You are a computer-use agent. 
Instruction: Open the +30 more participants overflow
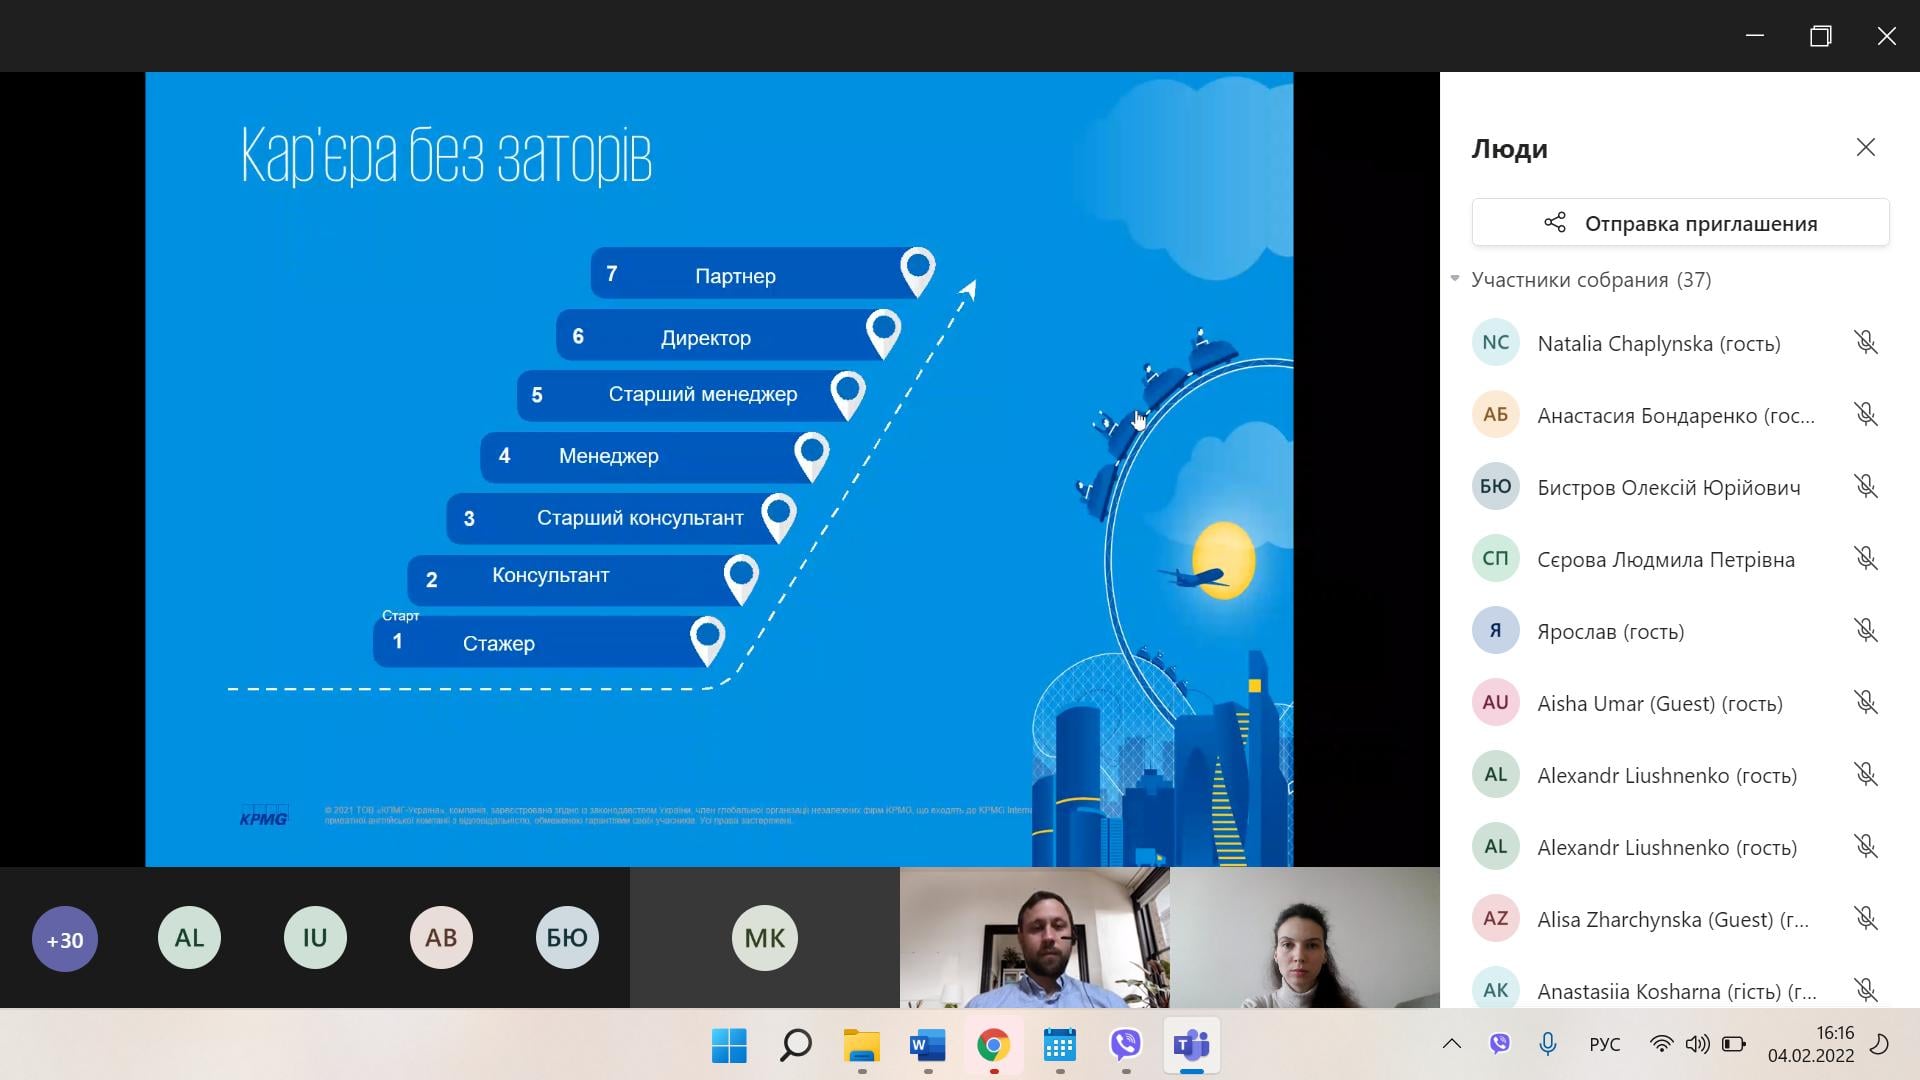(x=65, y=939)
